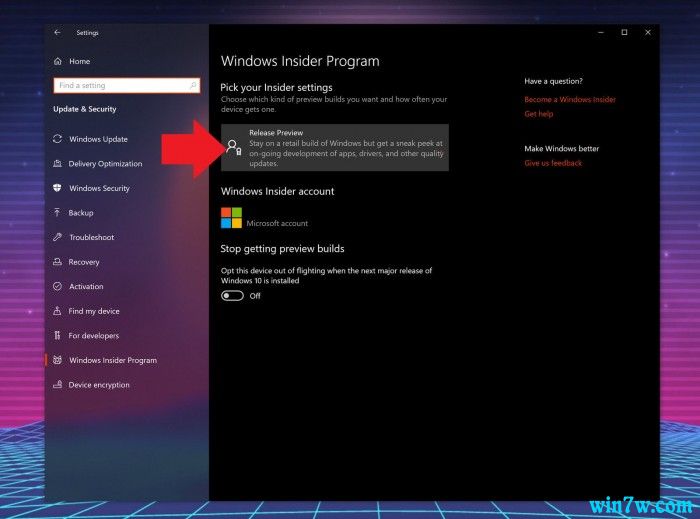Open the Give us feedback link

[x=553, y=163]
